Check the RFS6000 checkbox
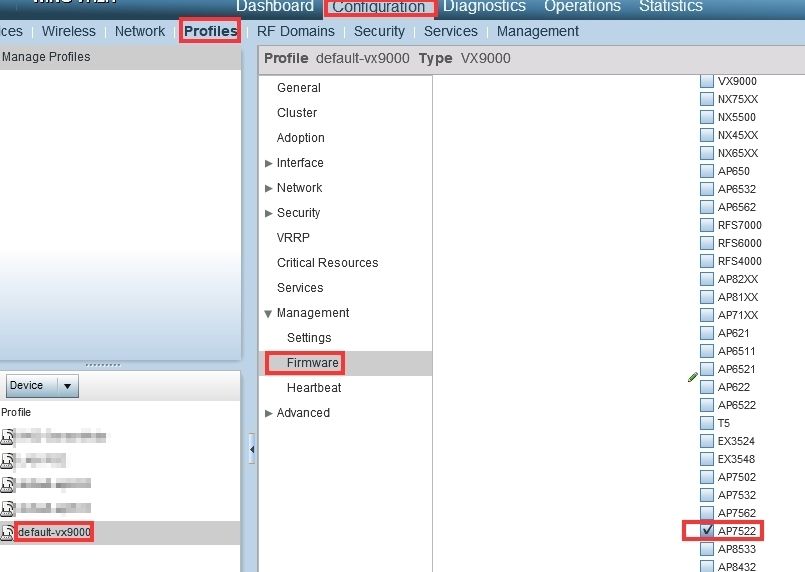The width and height of the screenshot is (805, 572). 707,243
